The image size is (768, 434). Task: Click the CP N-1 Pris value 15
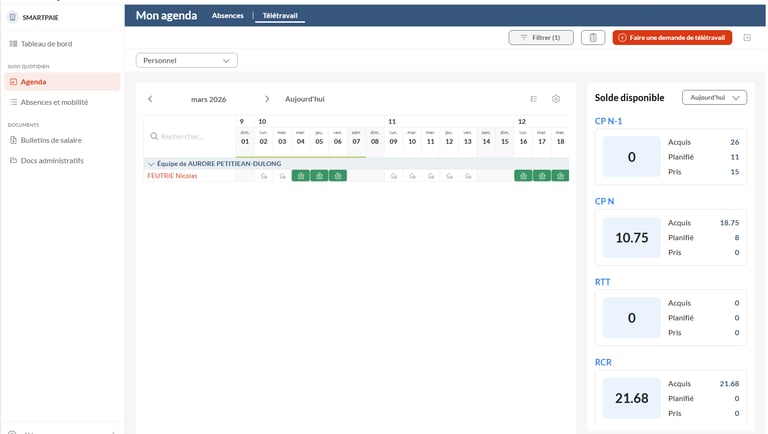click(x=735, y=171)
